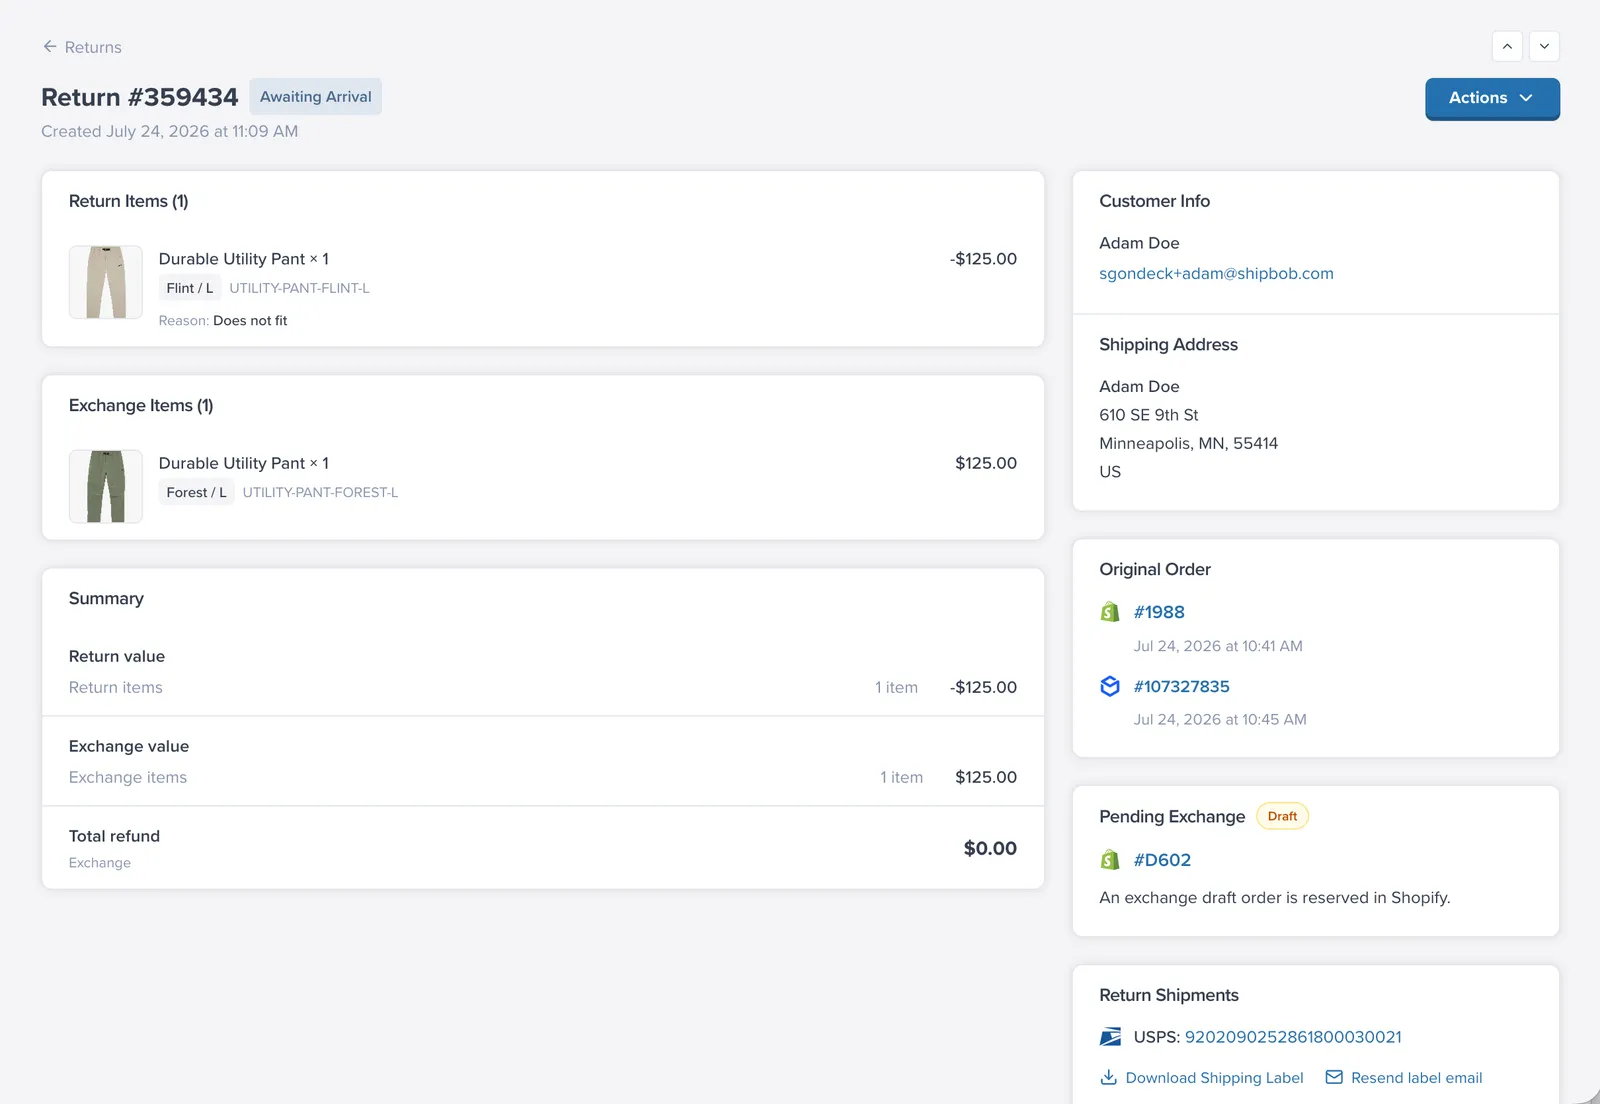Screen dimensions: 1600x1104
Task: Click the back arrow icon beside Returns
Action: coord(50,46)
